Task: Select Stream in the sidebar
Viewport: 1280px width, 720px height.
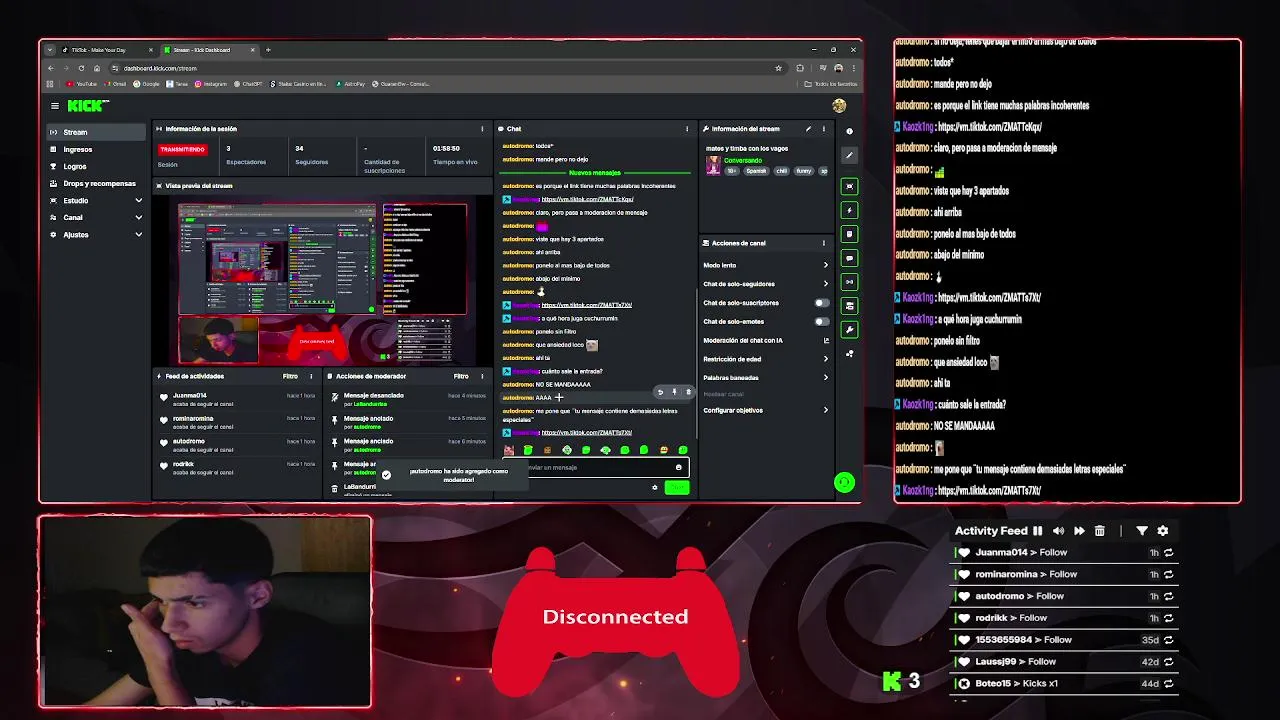Action: tap(96, 132)
